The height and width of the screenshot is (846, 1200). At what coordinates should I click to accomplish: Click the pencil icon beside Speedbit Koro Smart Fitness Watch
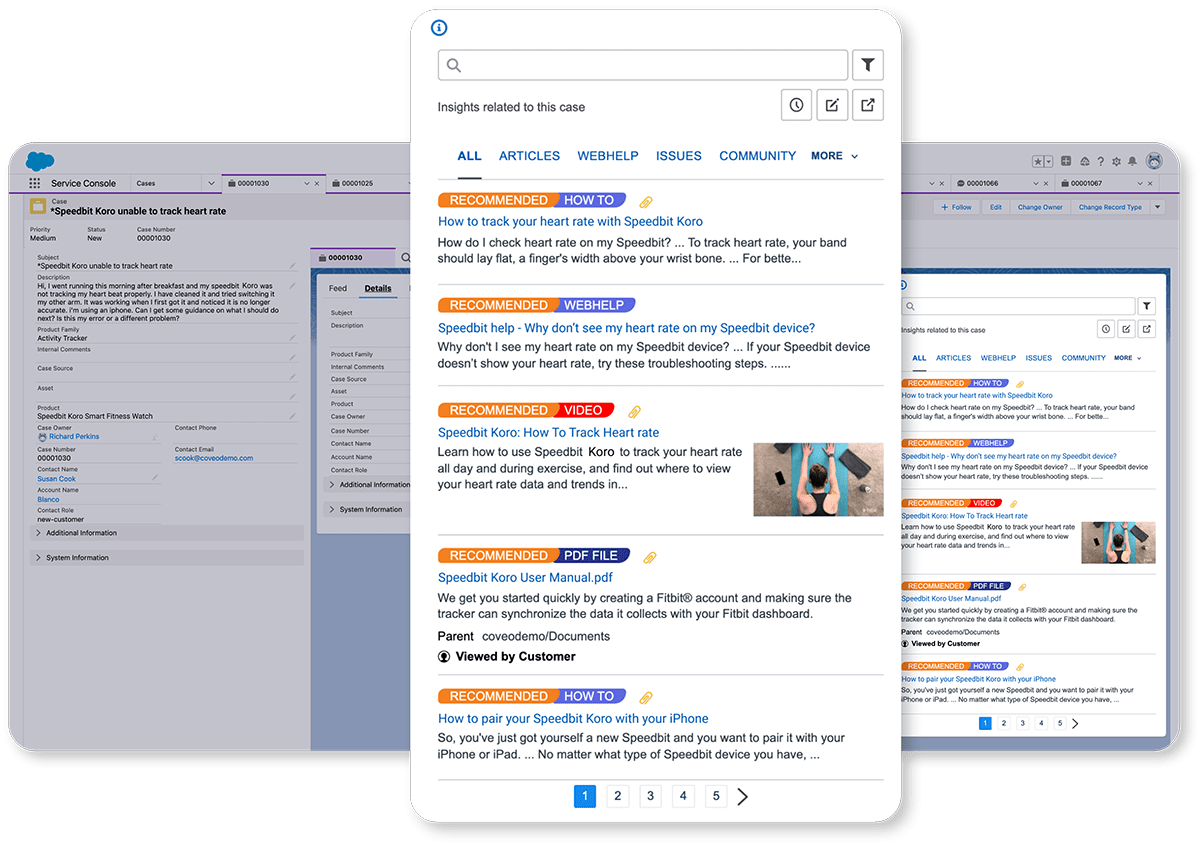pos(293,416)
